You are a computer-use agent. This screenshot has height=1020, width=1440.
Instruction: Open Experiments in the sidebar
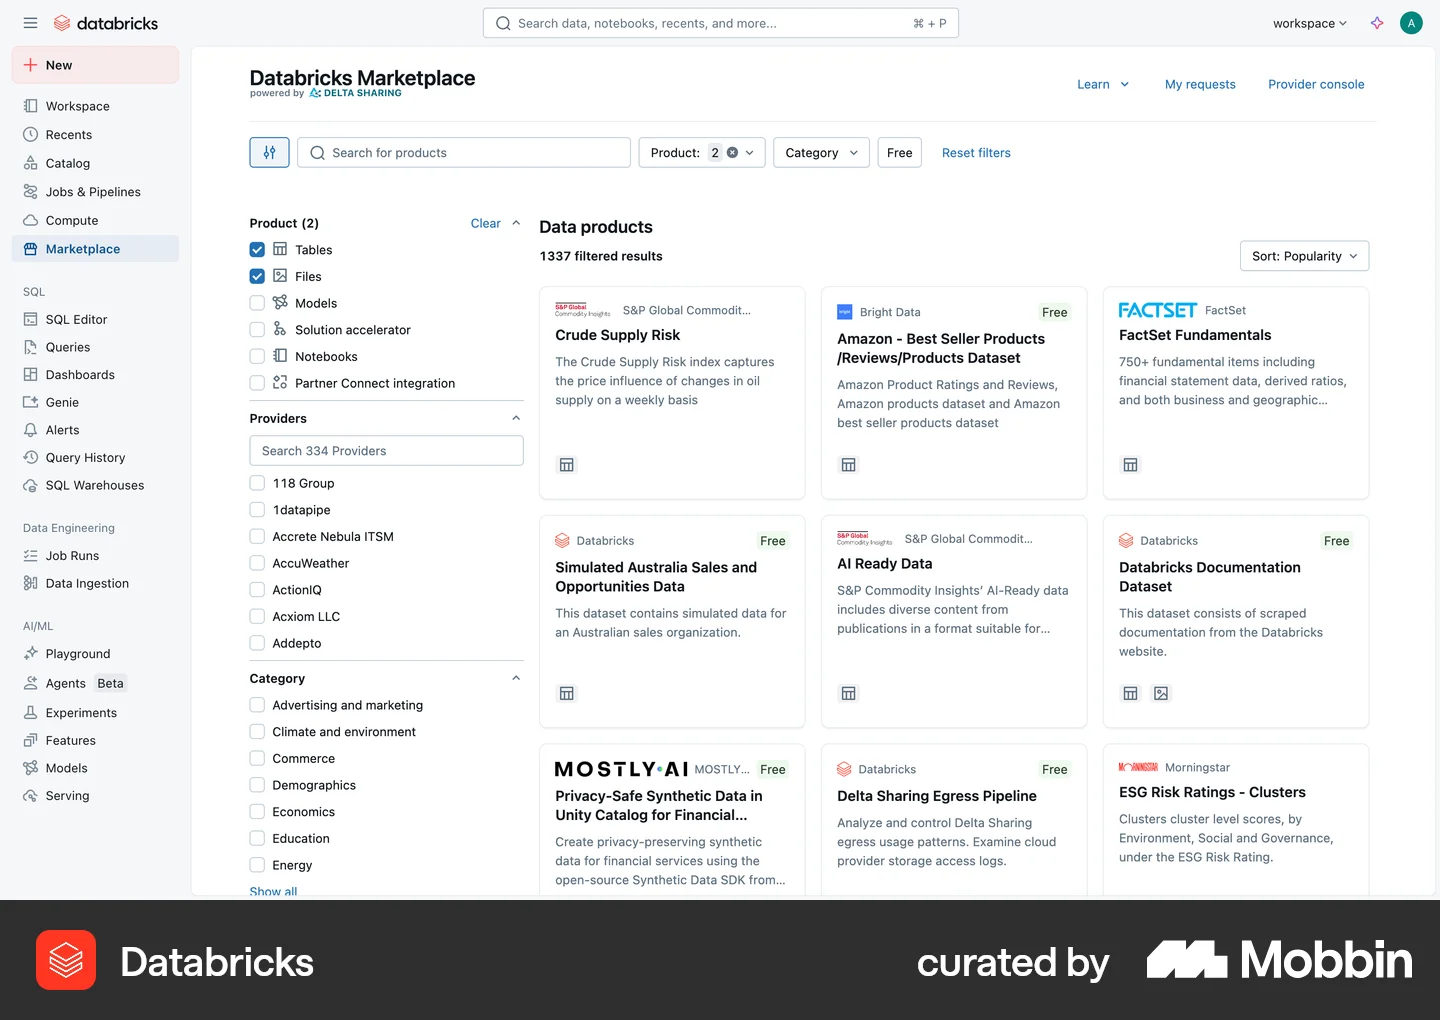point(96,713)
